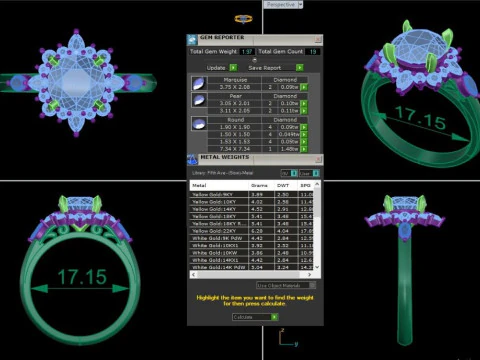This screenshot has height=360, width=480.
Task: Select the Yellow Gold:10KY row
Action: (252, 202)
